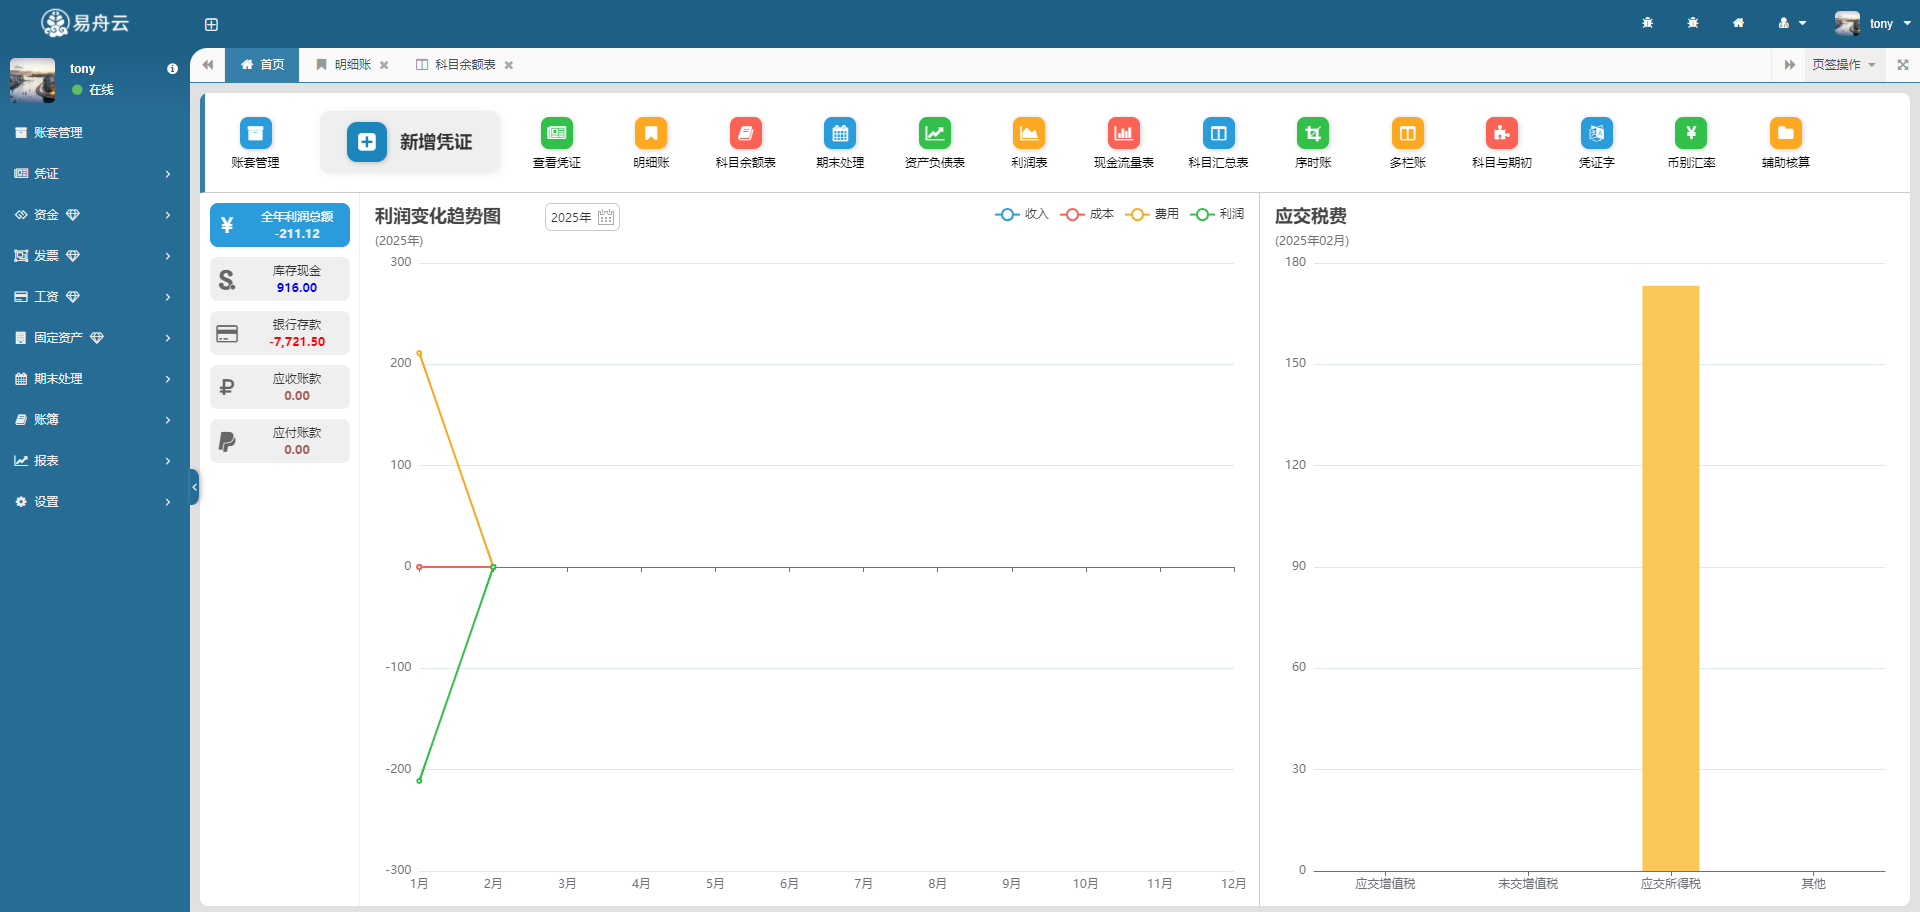Switch to the 首页 tab
This screenshot has height=912, width=1920.
pyautogui.click(x=262, y=64)
